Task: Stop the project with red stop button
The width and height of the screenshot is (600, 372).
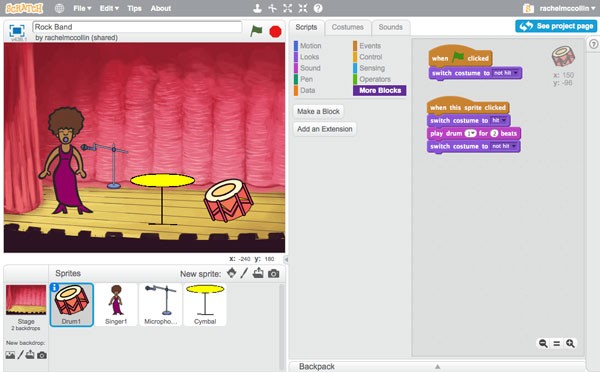Action: (x=275, y=31)
